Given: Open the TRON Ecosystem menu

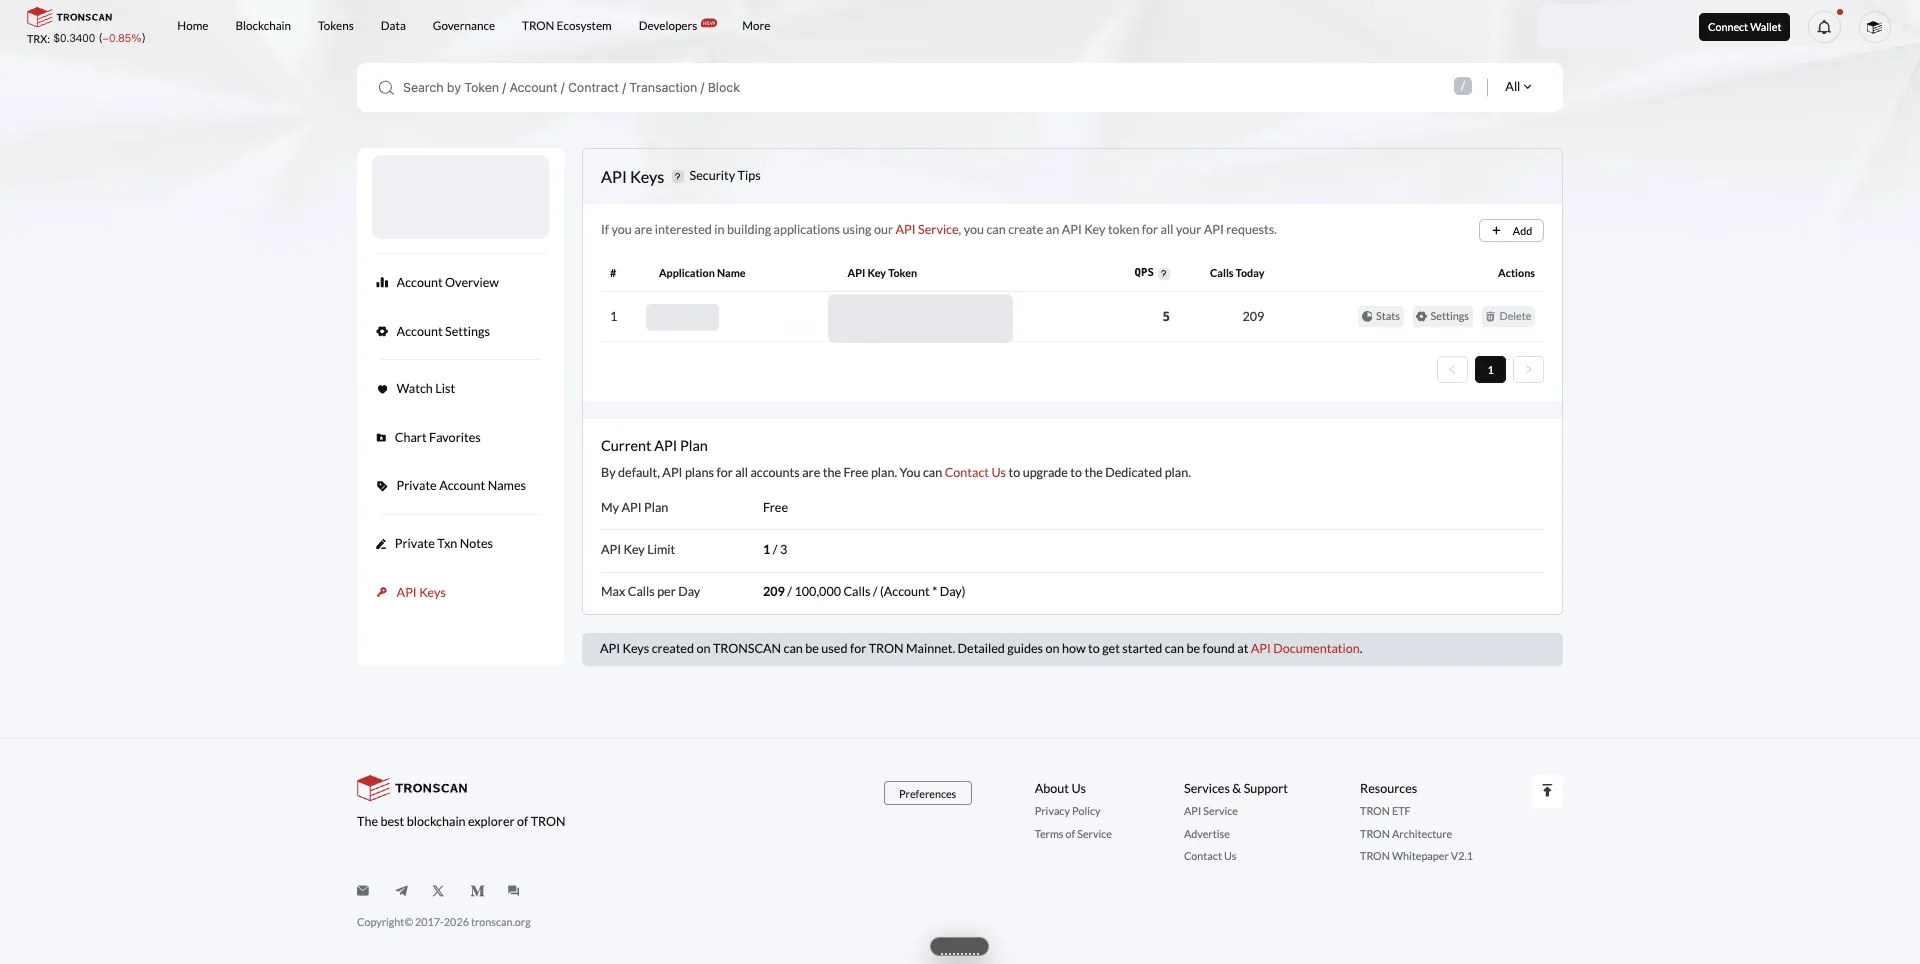Looking at the screenshot, I should [x=567, y=26].
